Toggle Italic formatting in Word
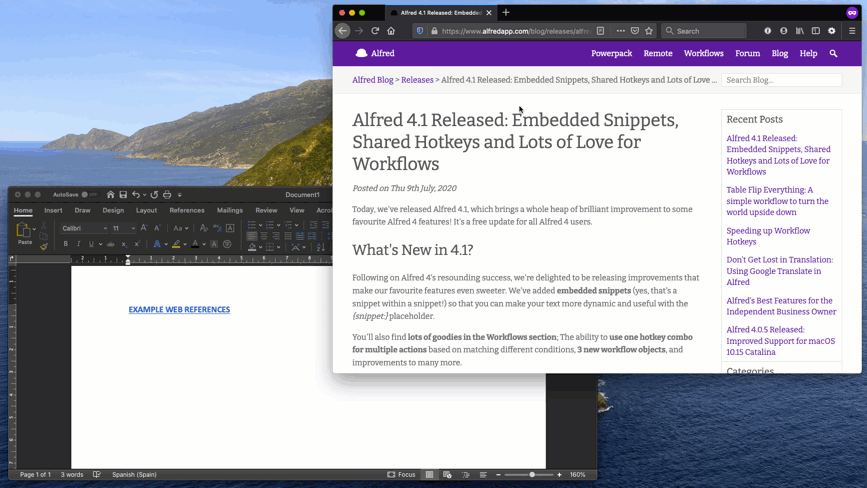This screenshot has width=867, height=488. [x=79, y=244]
